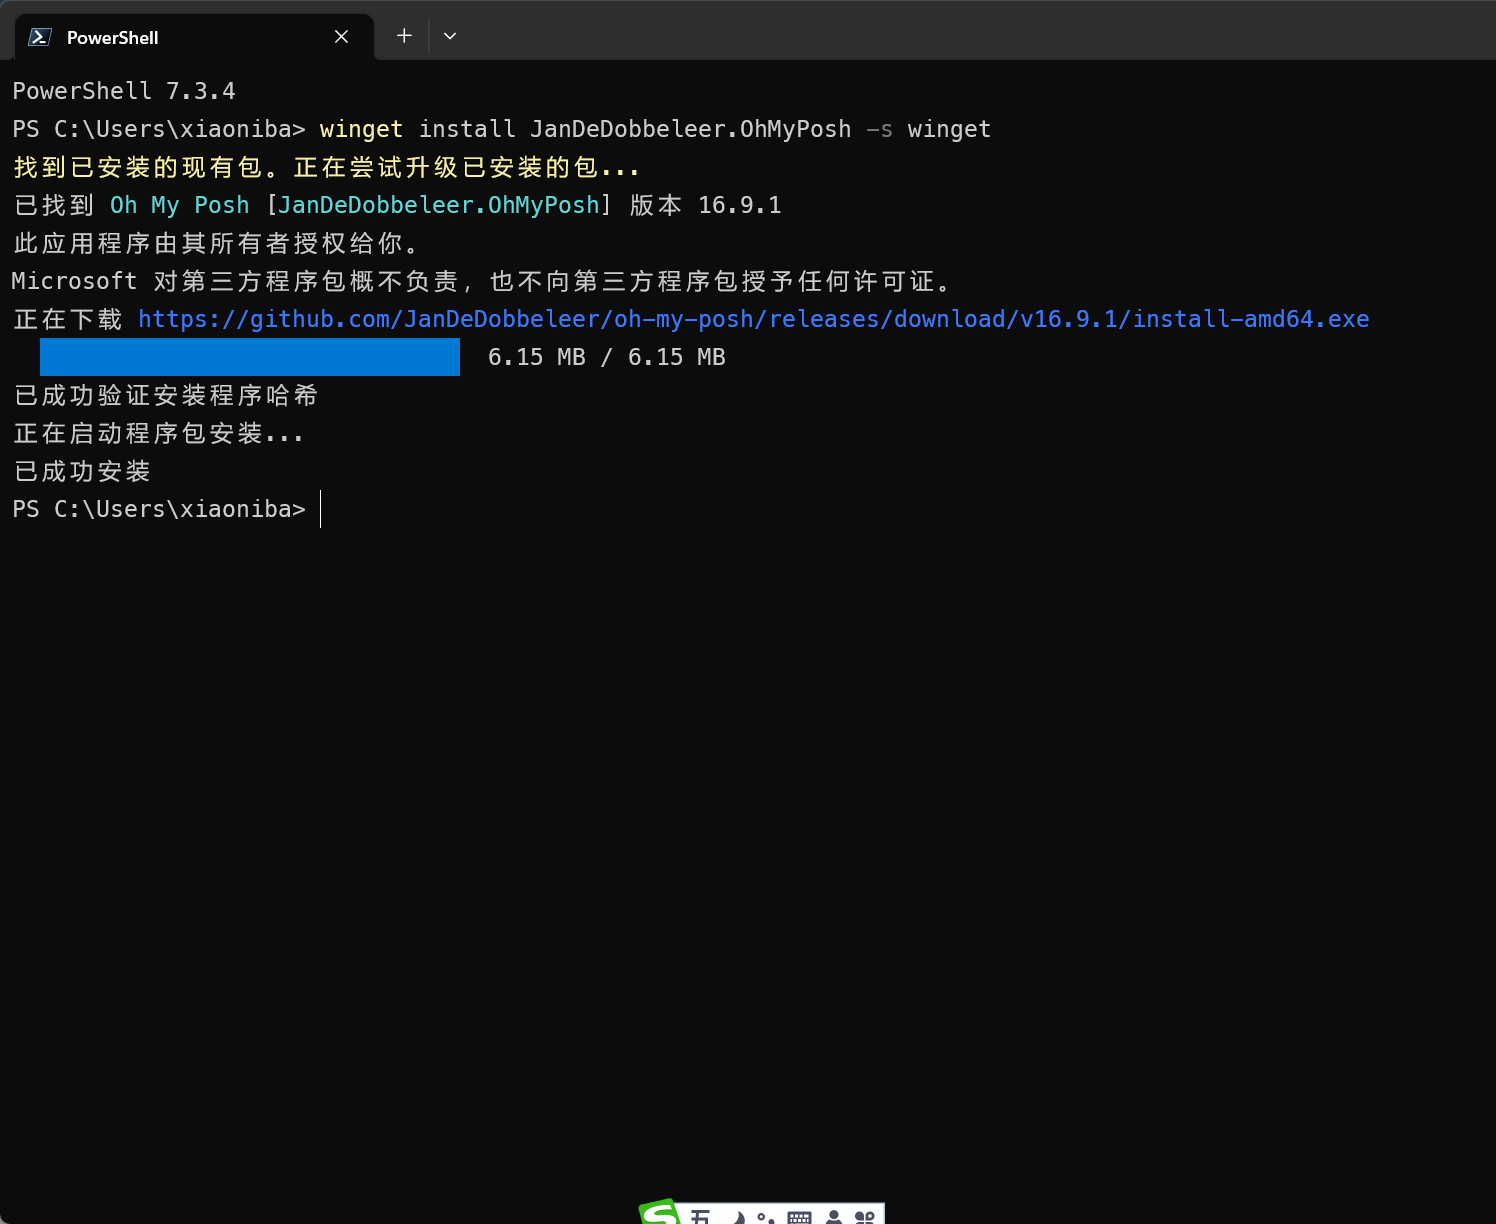Click the cyan 'Oh My Posh' package name

[x=179, y=205]
